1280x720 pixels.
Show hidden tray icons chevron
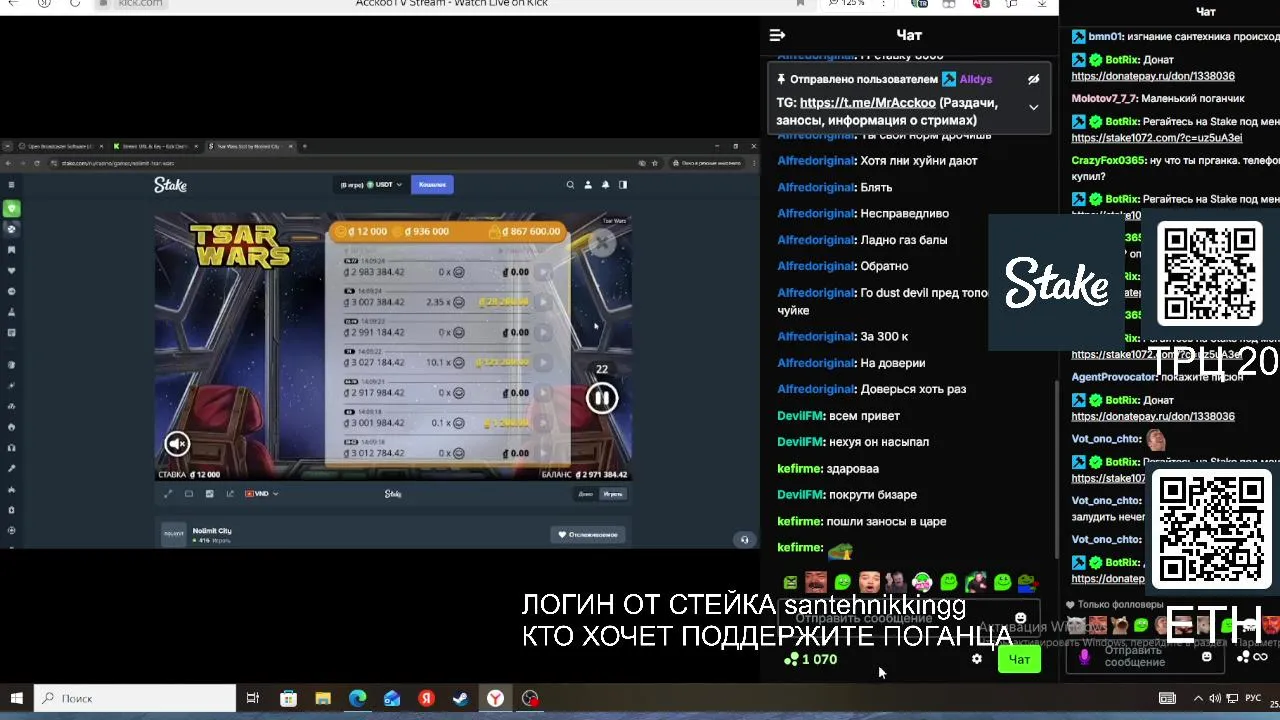(x=1198, y=698)
